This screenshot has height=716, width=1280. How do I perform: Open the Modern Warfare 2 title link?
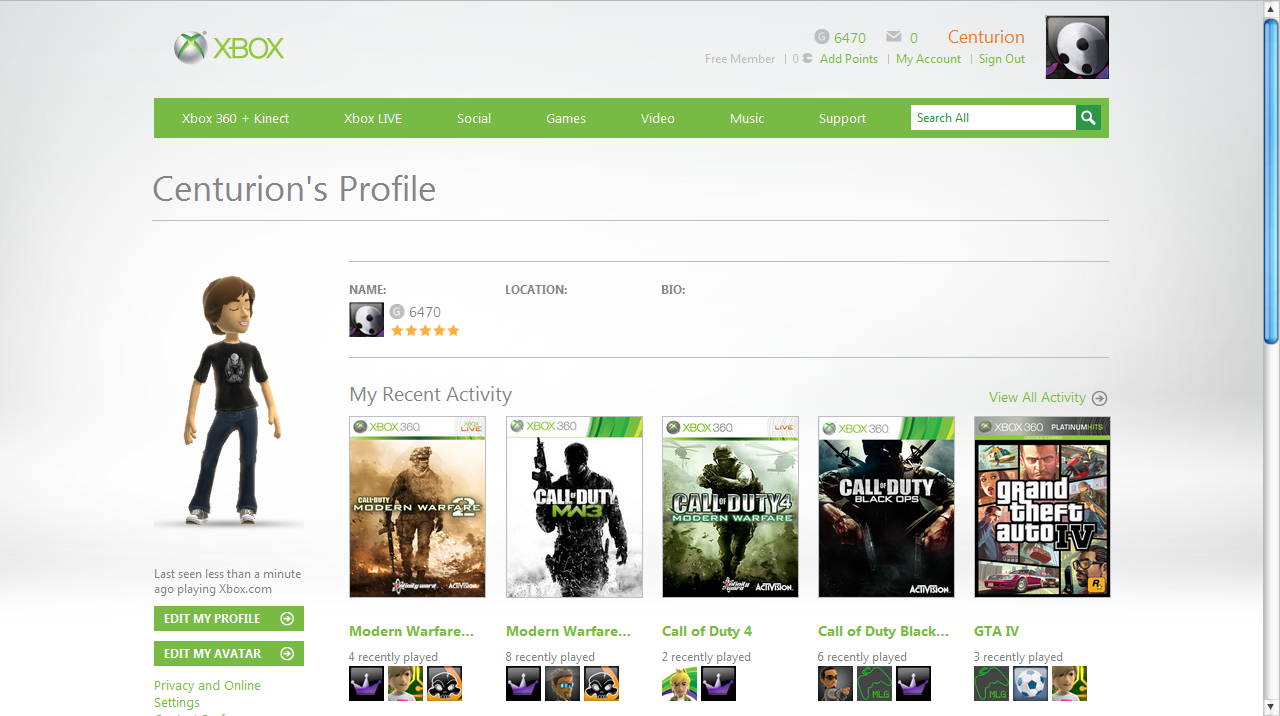coord(411,631)
